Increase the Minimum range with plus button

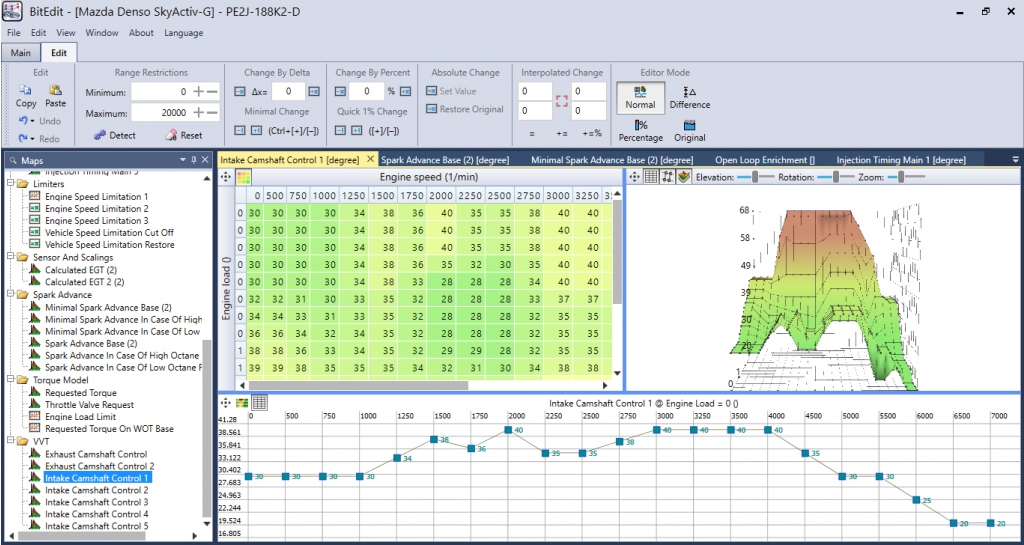(199, 92)
